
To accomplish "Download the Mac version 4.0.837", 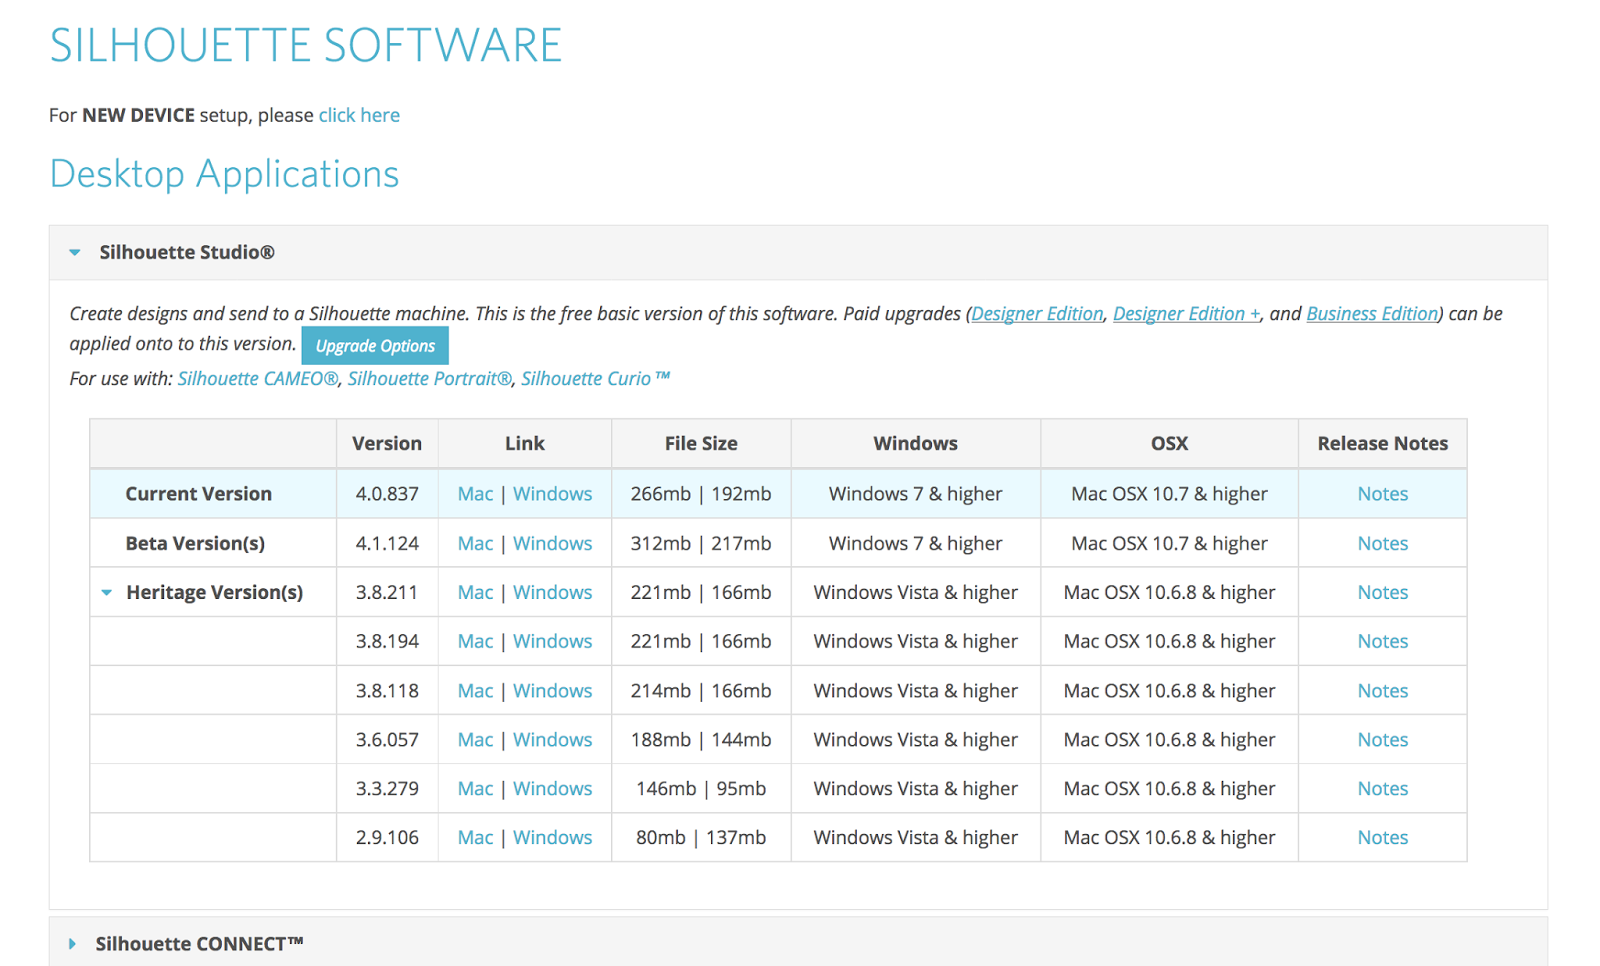I will [475, 493].
